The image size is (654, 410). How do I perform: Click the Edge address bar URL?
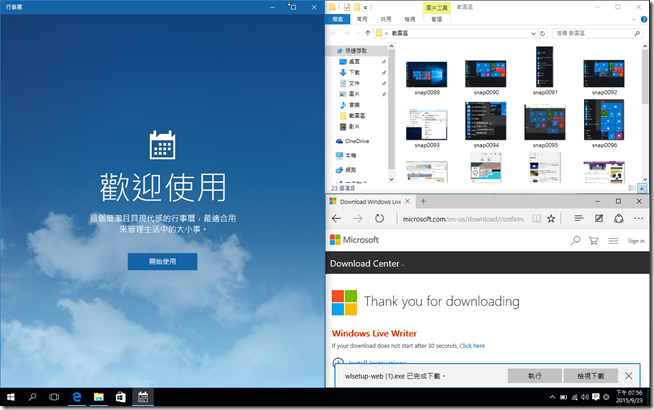pos(463,219)
